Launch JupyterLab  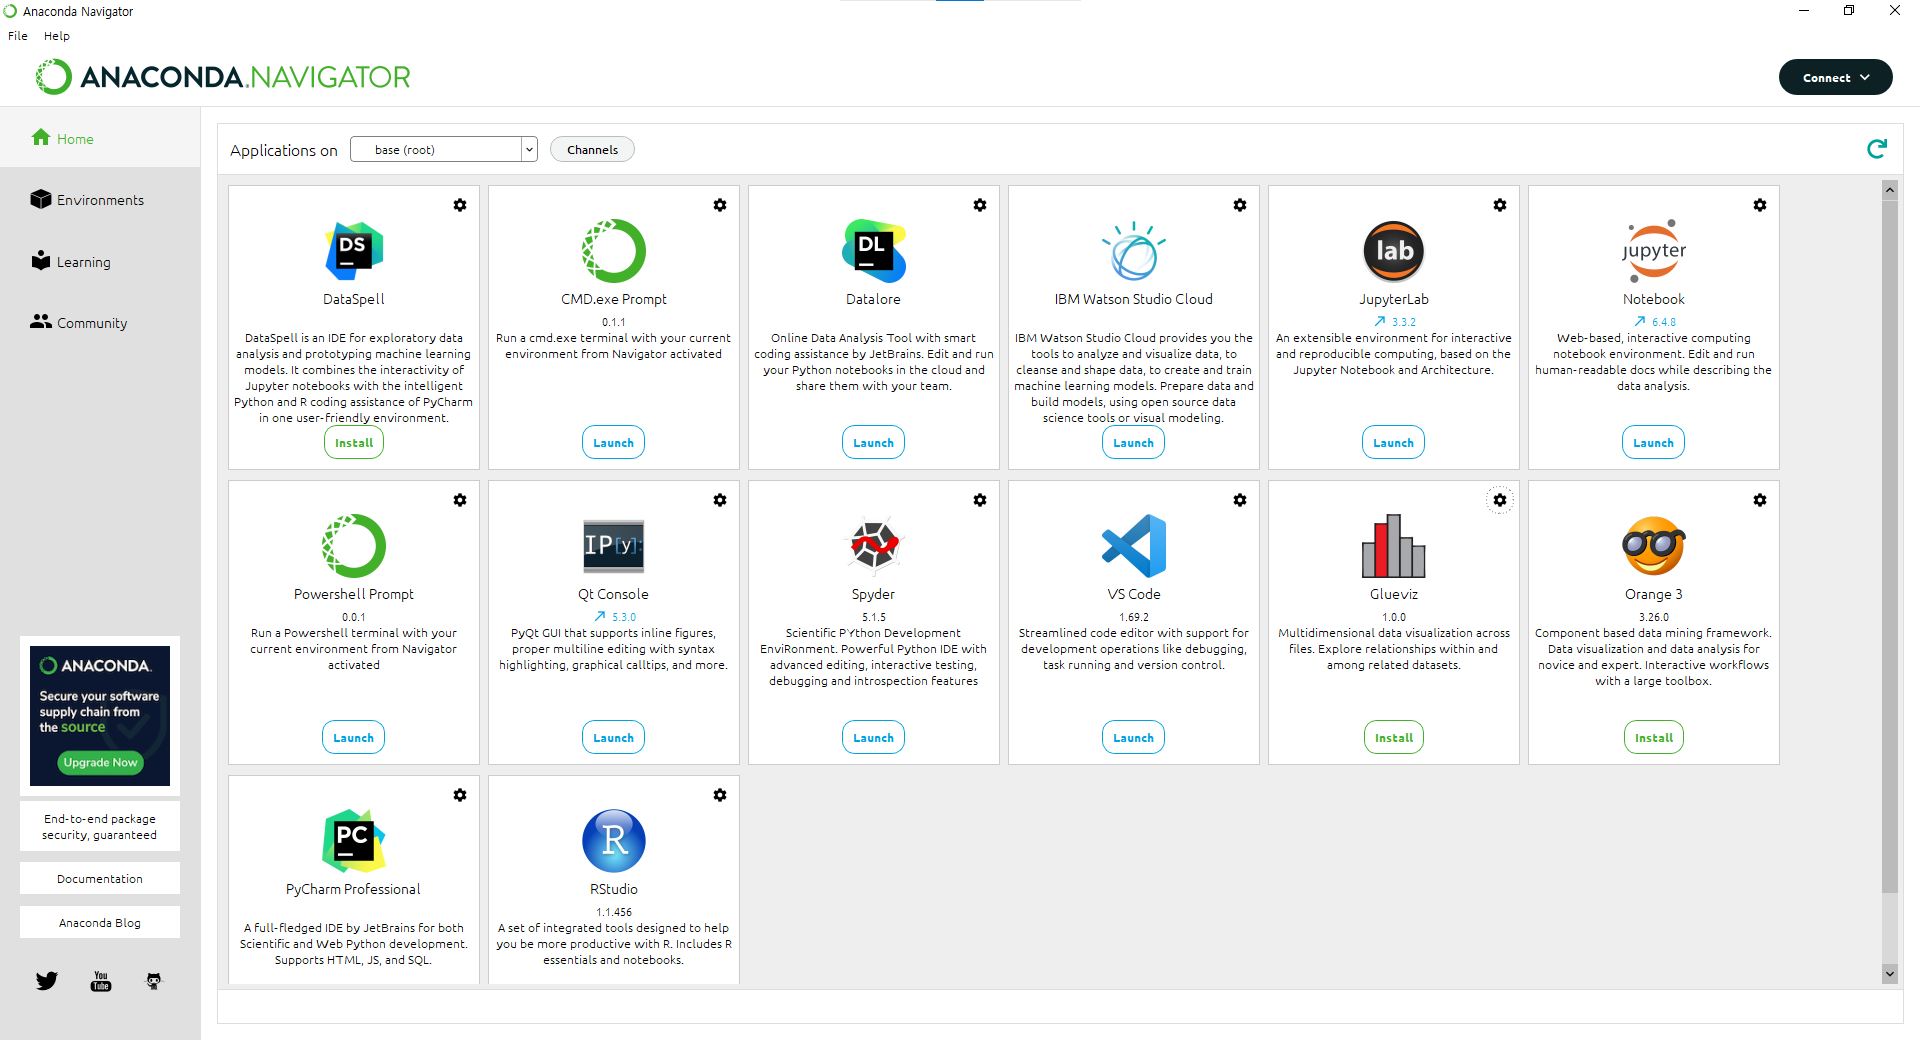click(x=1394, y=442)
